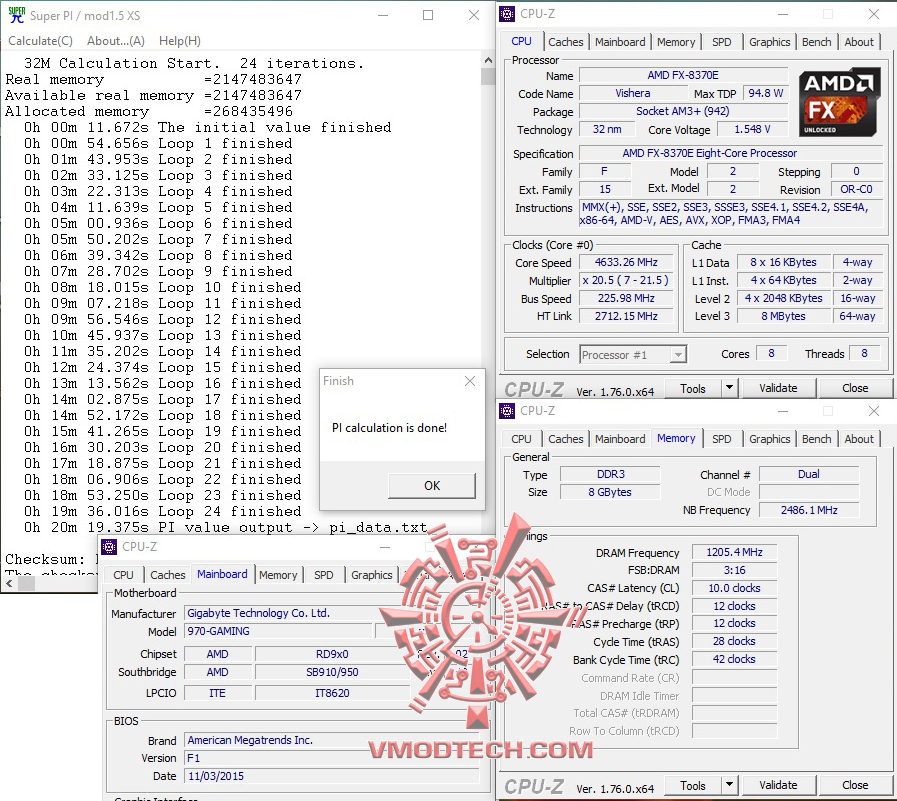Select Caches tab in Mainboard CPU-Z window
The image size is (897, 801).
coord(168,575)
